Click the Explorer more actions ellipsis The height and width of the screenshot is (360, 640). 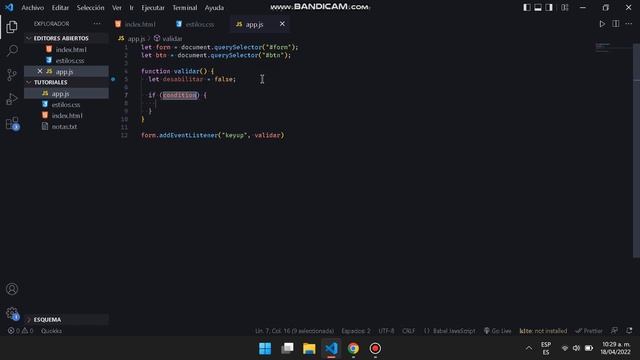pyautogui.click(x=97, y=24)
